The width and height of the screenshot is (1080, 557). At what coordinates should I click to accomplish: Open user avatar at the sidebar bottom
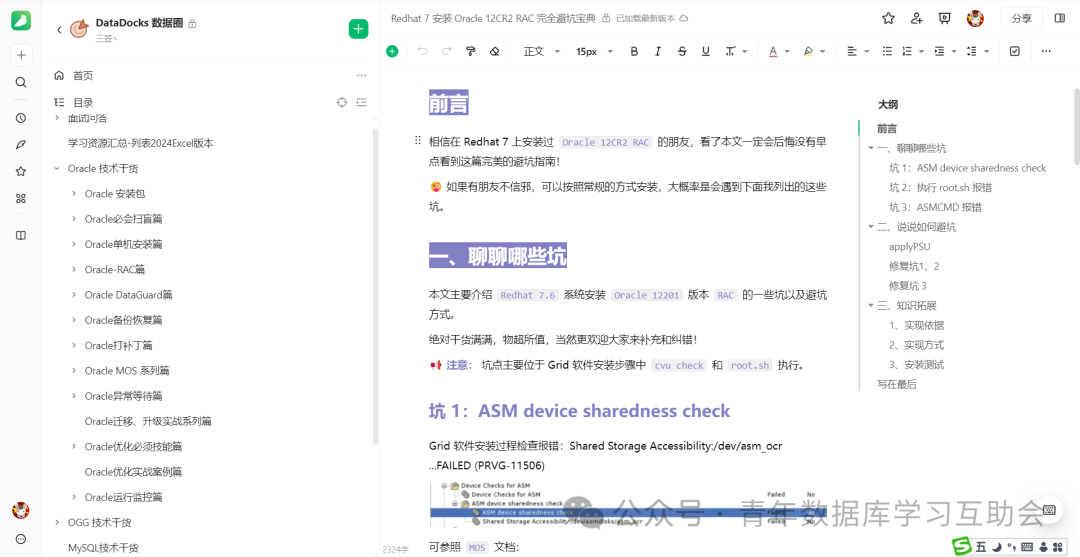click(21, 511)
